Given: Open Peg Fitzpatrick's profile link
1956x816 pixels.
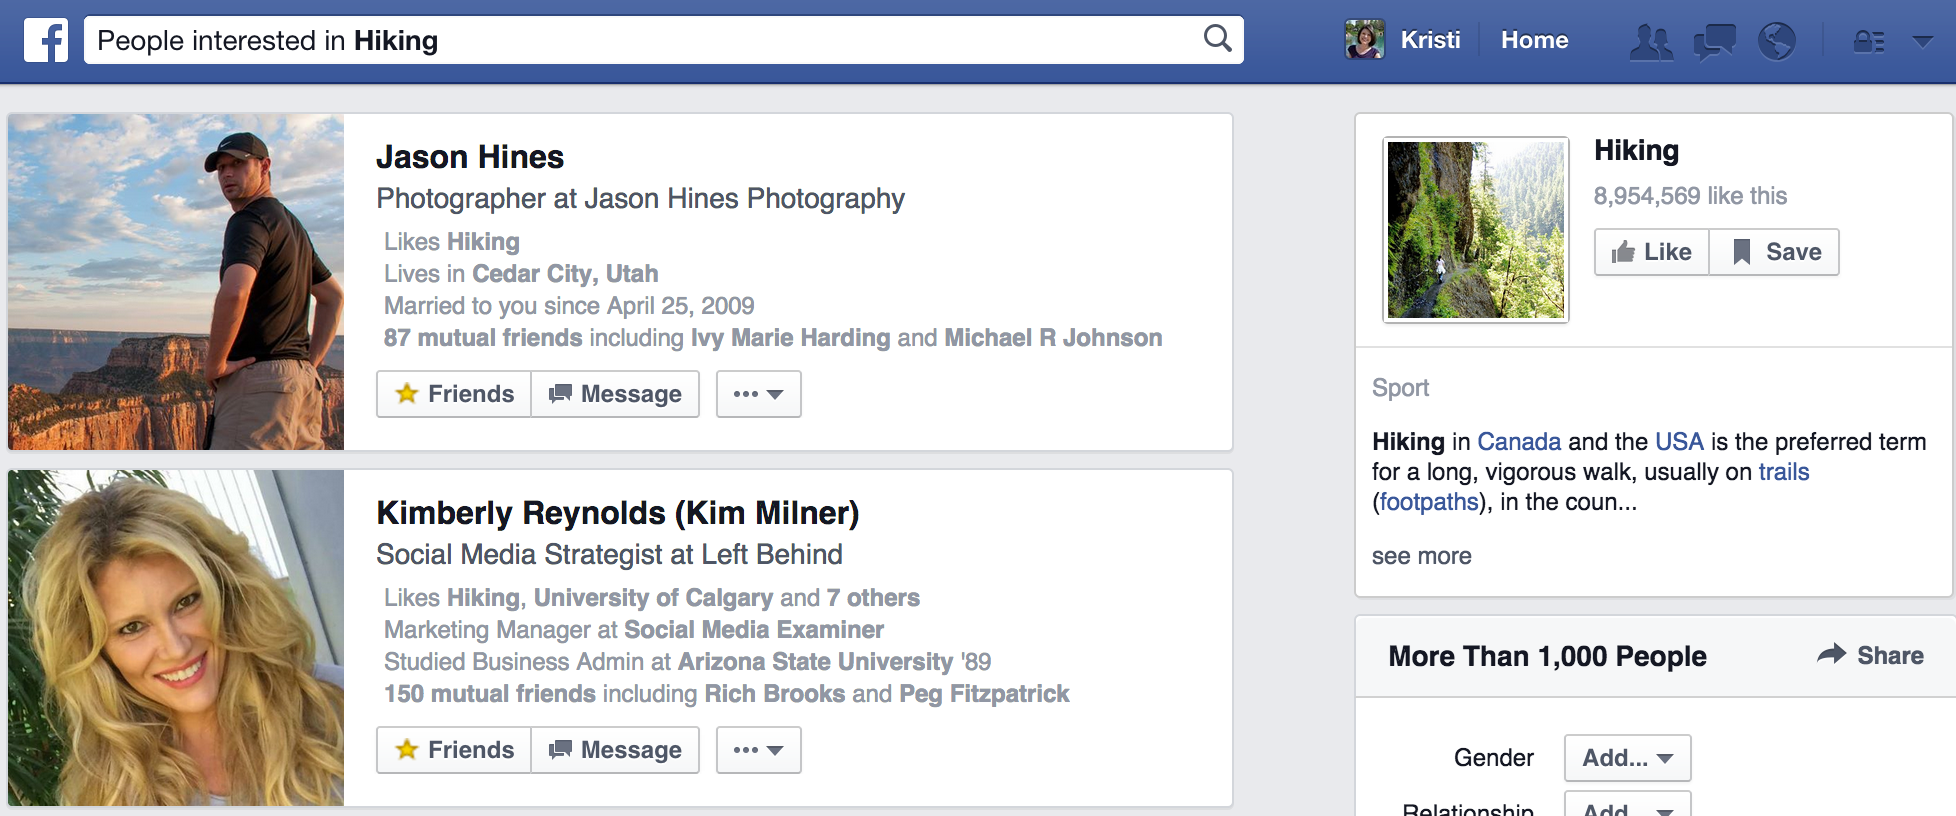Looking at the screenshot, I should pyautogui.click(x=984, y=694).
